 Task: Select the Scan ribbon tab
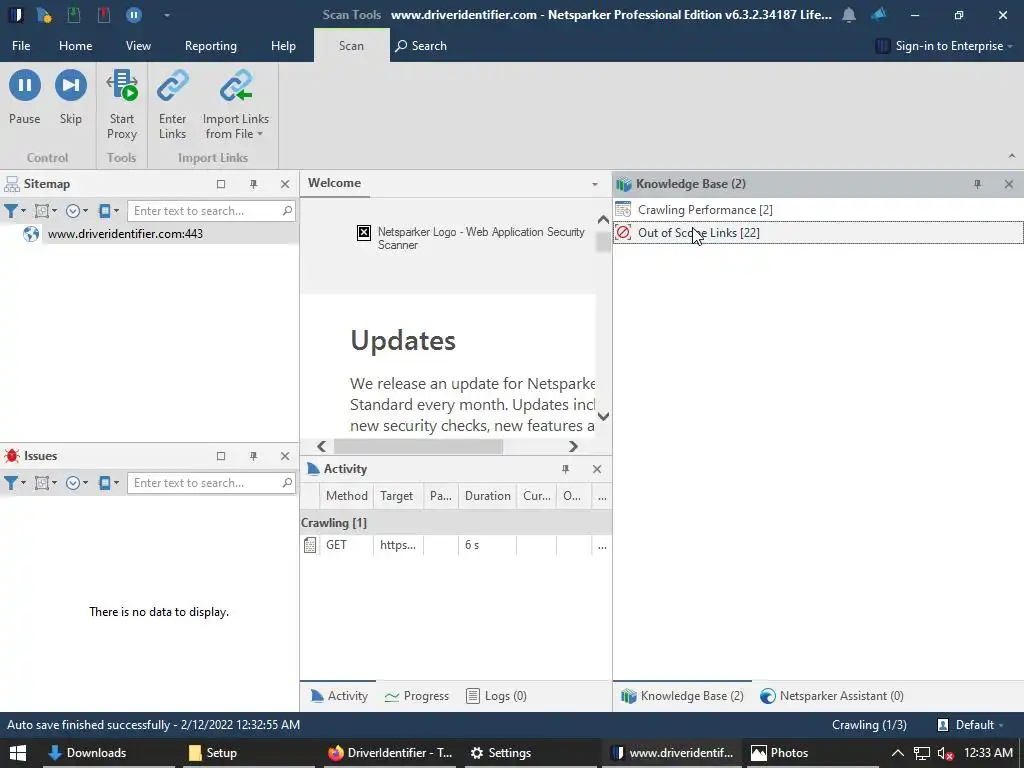[x=351, y=46]
